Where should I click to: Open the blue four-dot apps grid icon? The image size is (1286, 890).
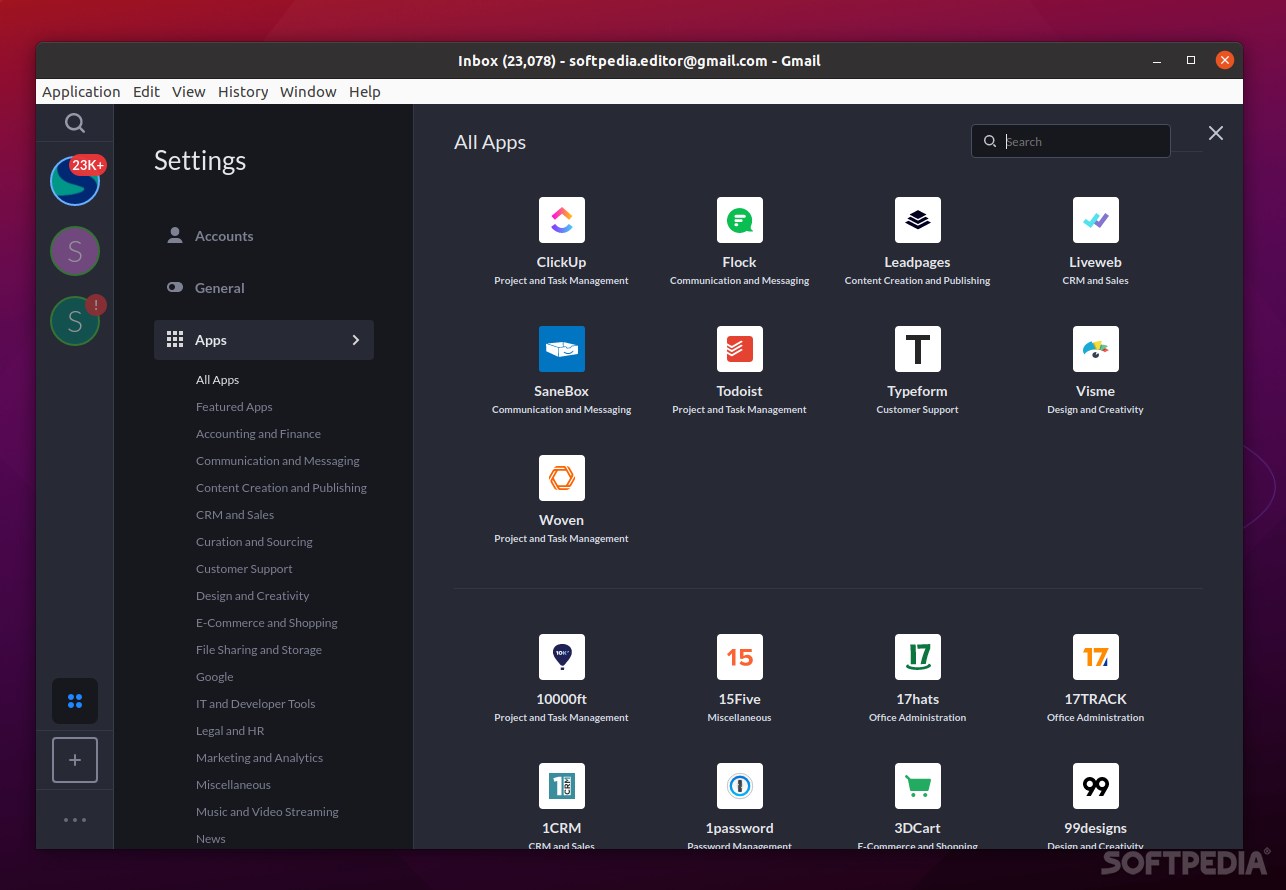click(75, 701)
